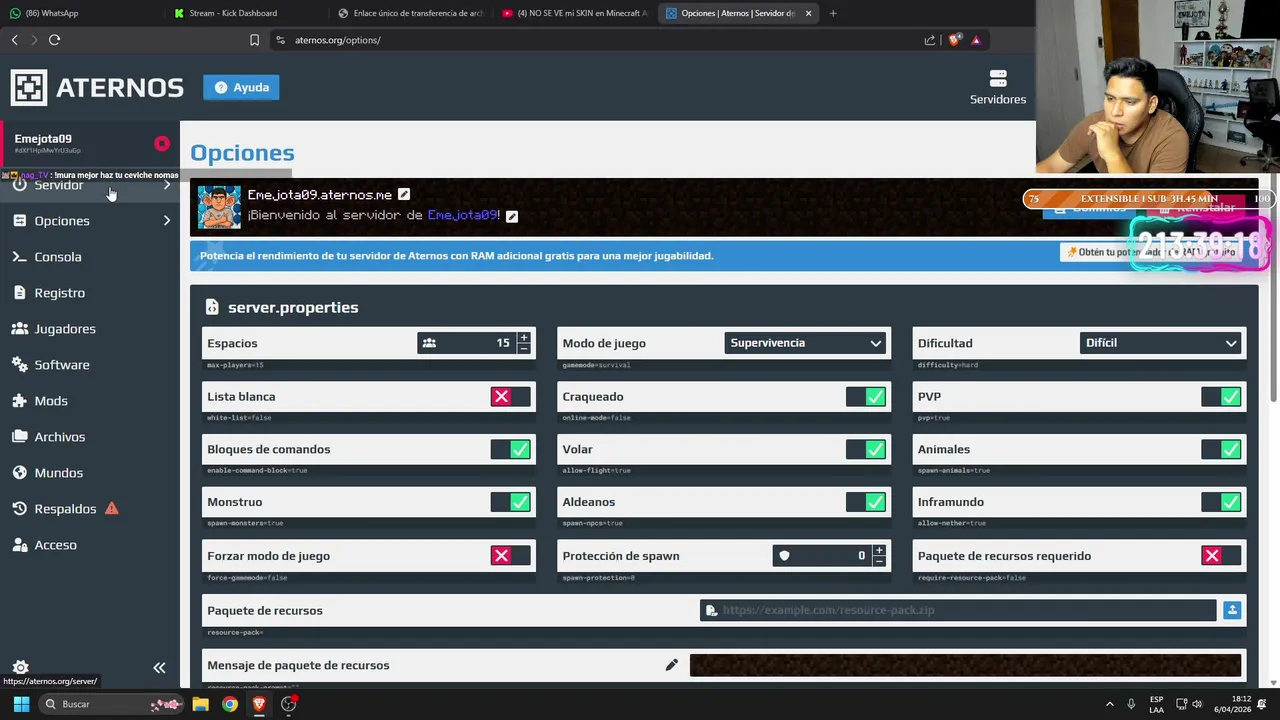This screenshot has height=720, width=1280.
Task: Expand the Servidor submenu chevron
Action: (167, 185)
